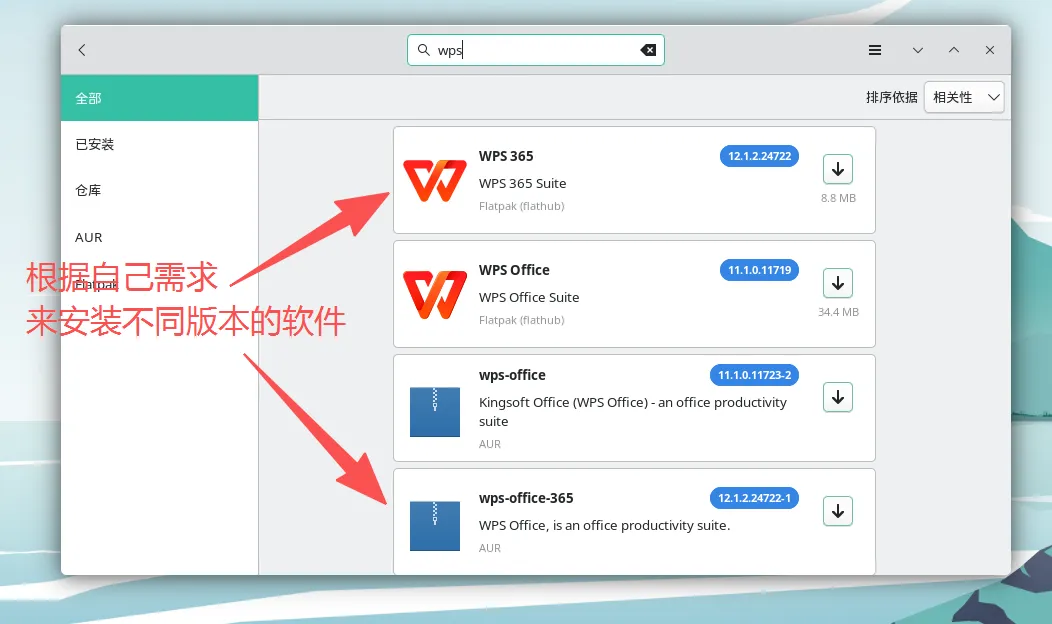The image size is (1052, 624).
Task: Click the 8.8 MB size label
Action: (x=838, y=198)
